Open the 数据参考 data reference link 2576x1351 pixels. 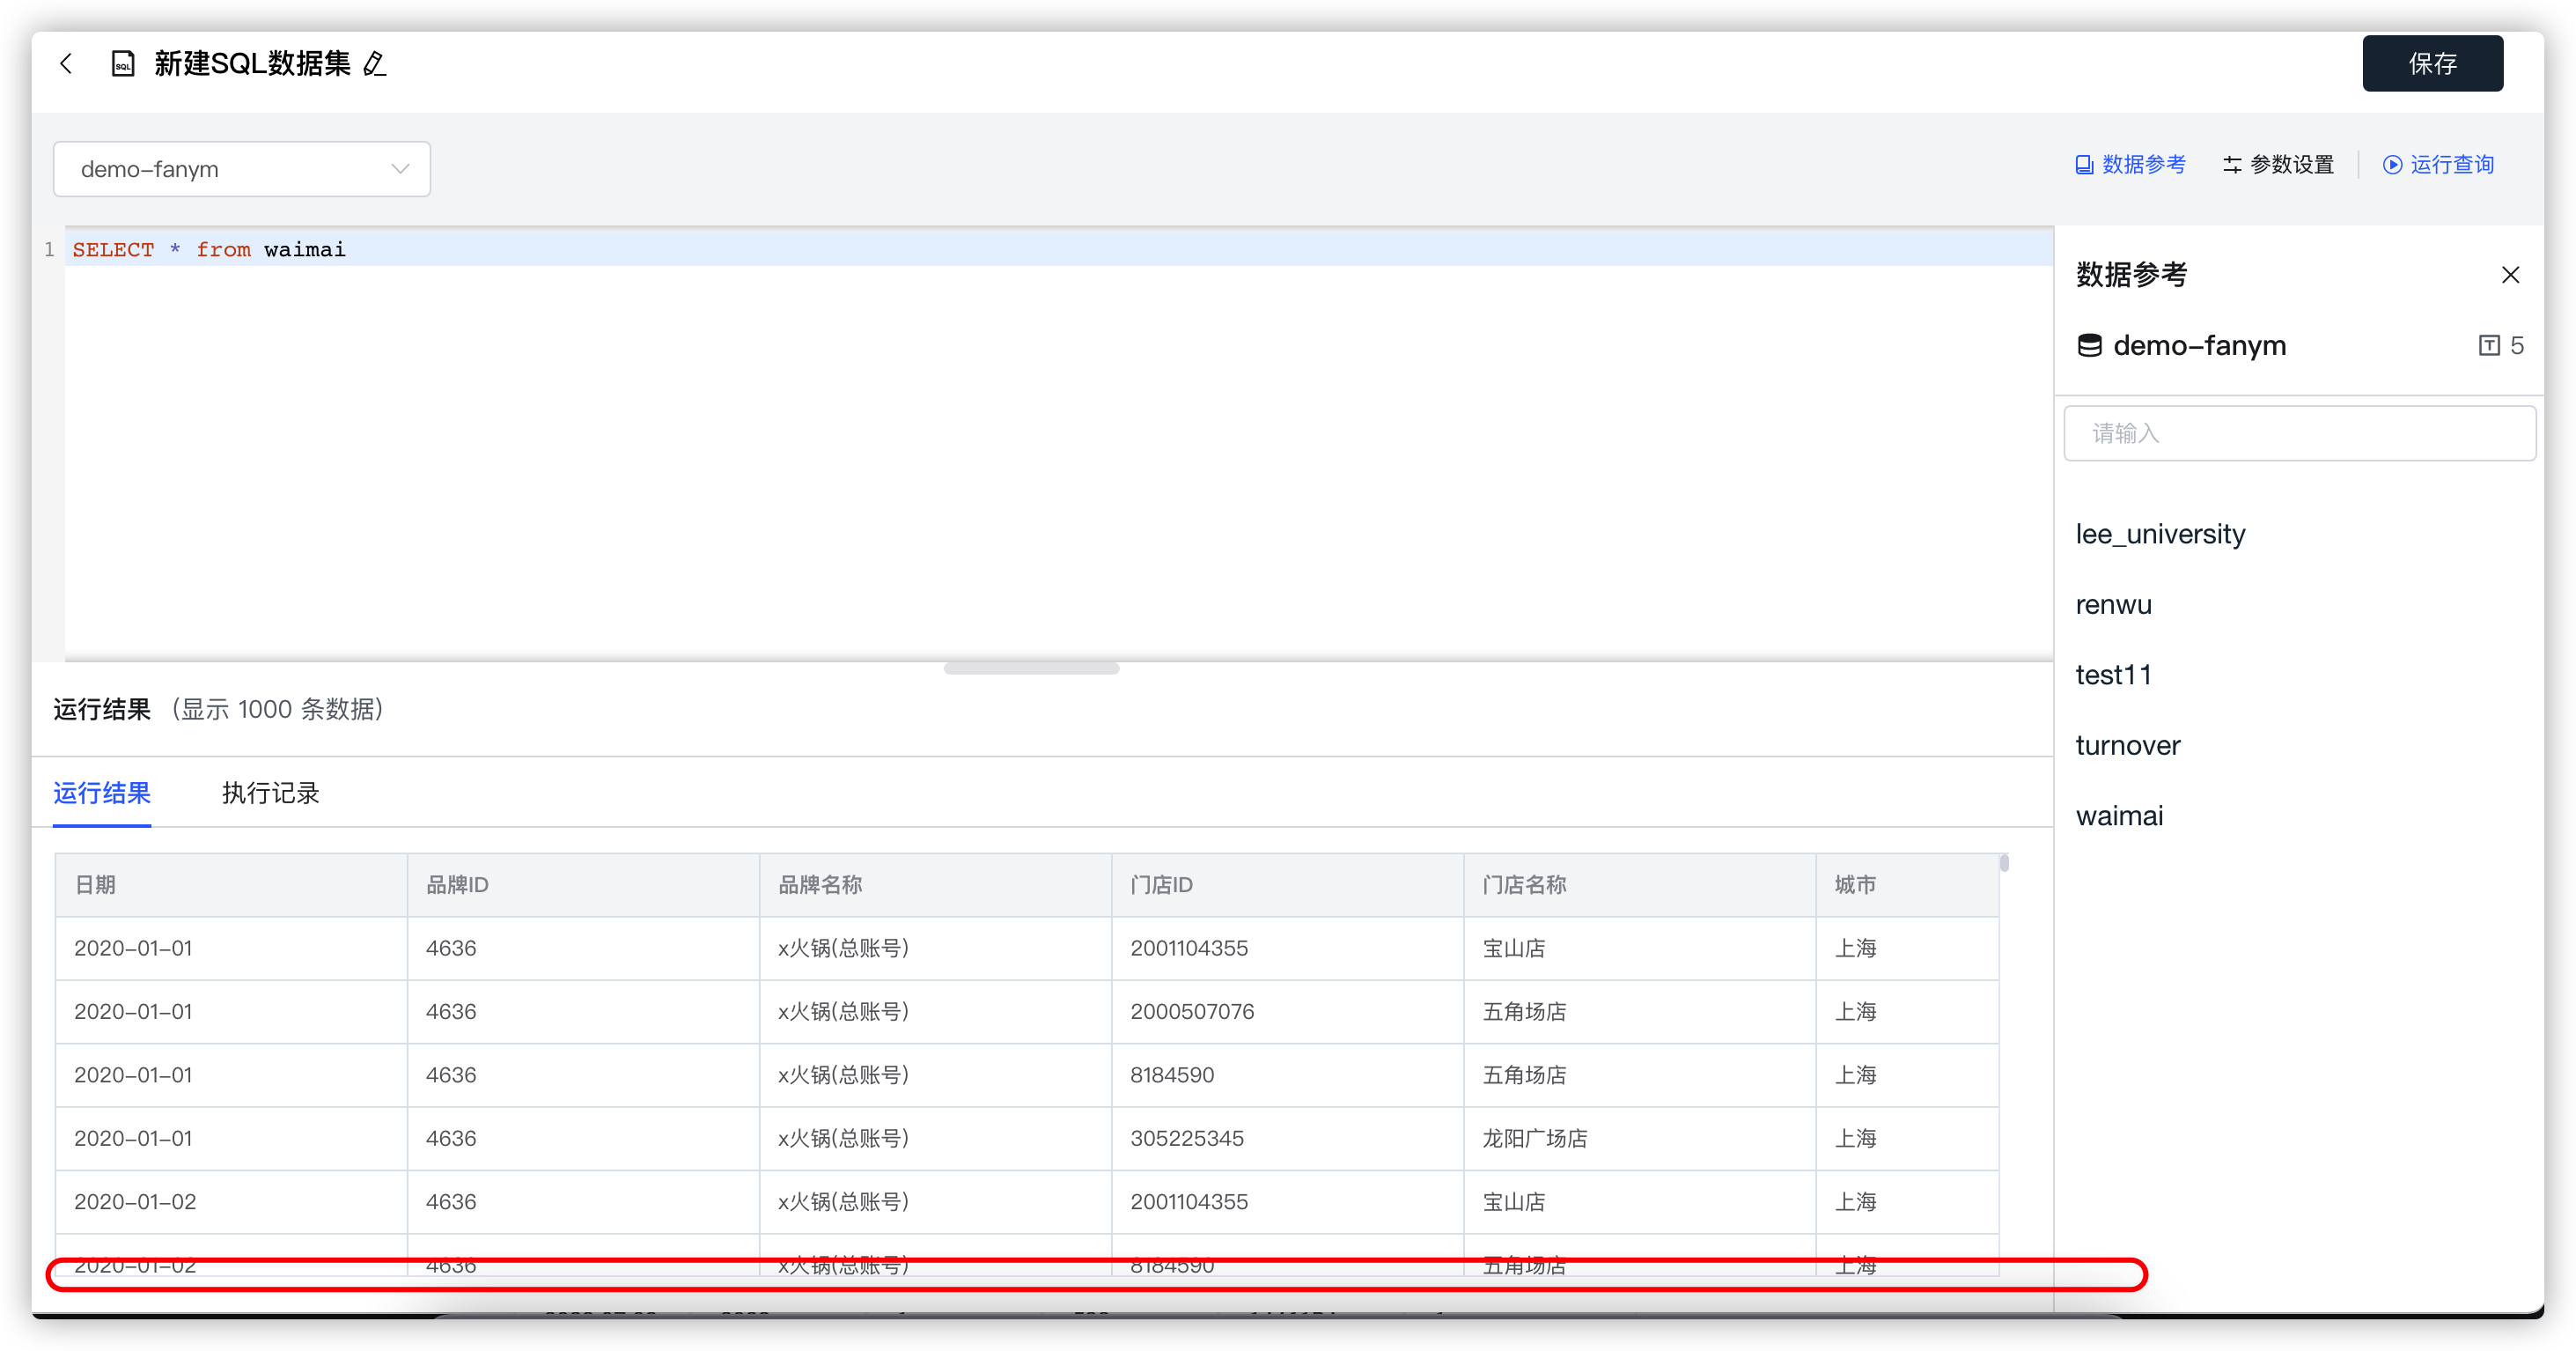pyautogui.click(x=2130, y=165)
